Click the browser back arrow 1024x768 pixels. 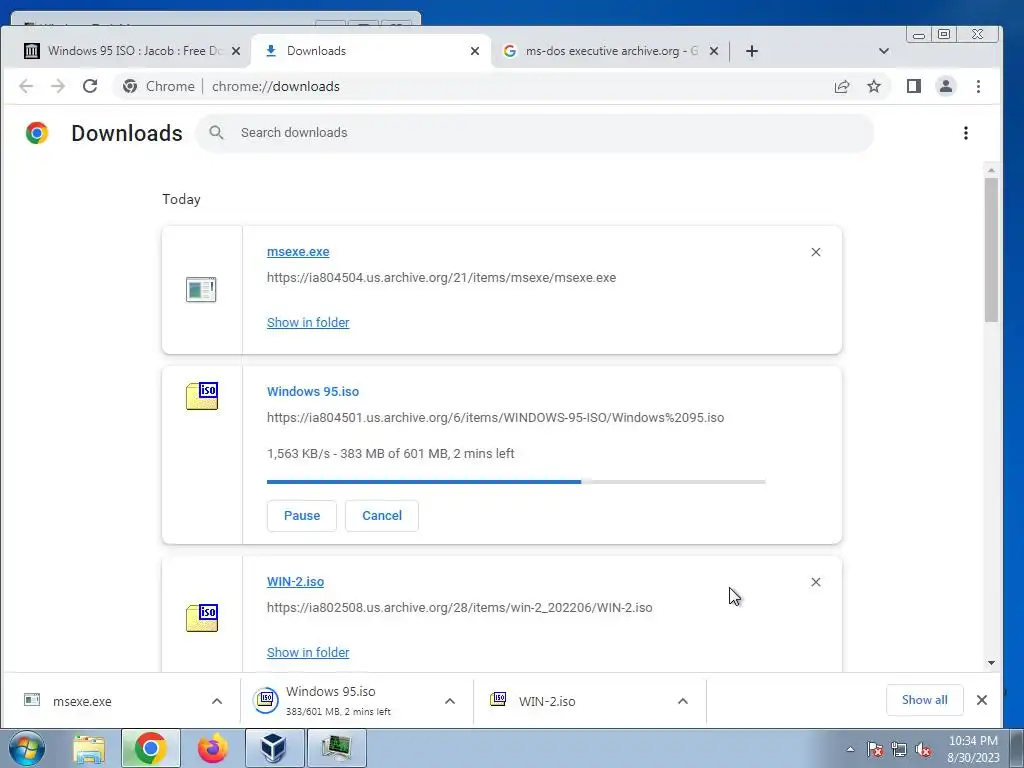(26, 86)
